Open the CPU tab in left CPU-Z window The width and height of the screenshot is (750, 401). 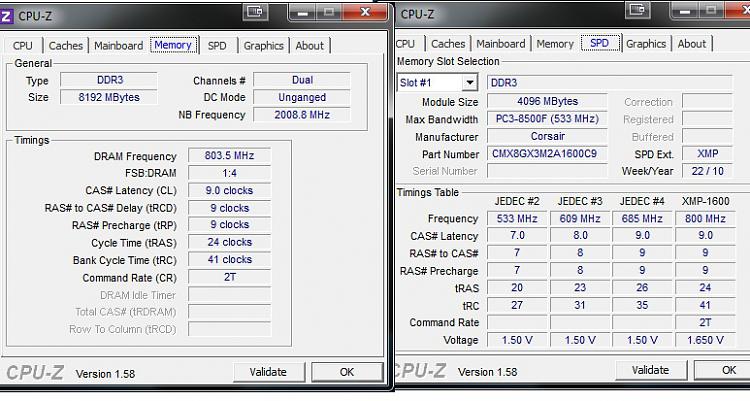(x=22, y=45)
